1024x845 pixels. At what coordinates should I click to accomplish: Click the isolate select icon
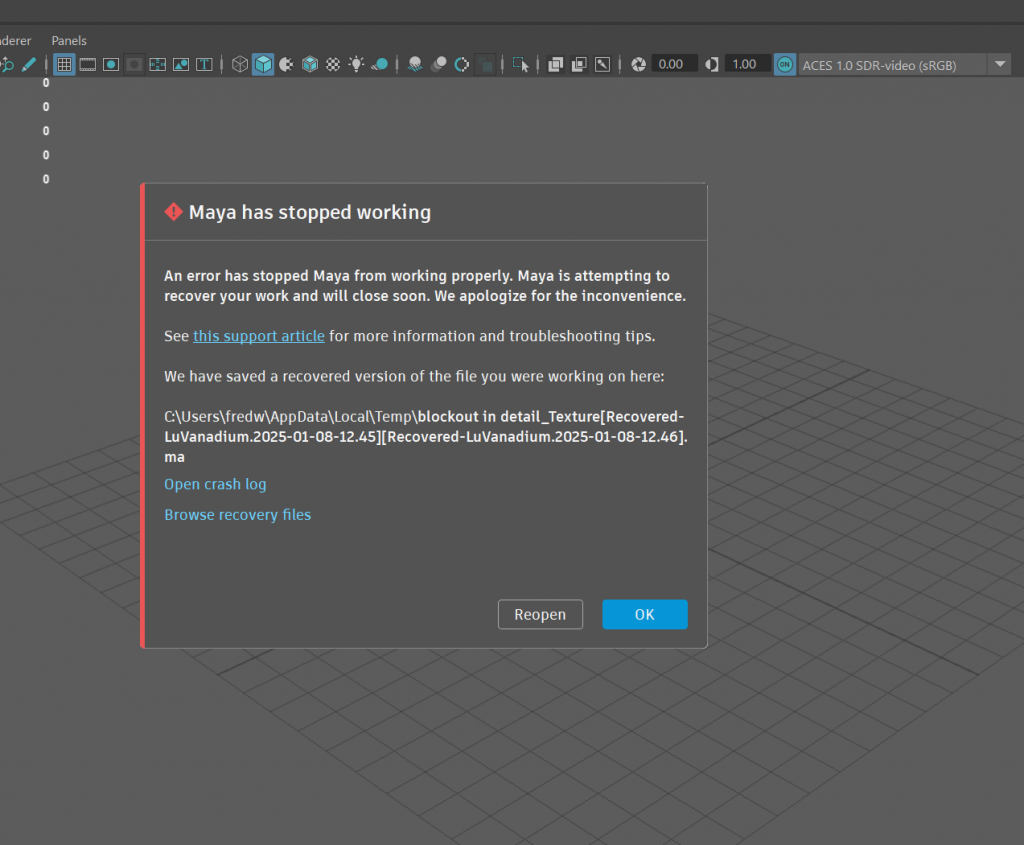pos(520,65)
